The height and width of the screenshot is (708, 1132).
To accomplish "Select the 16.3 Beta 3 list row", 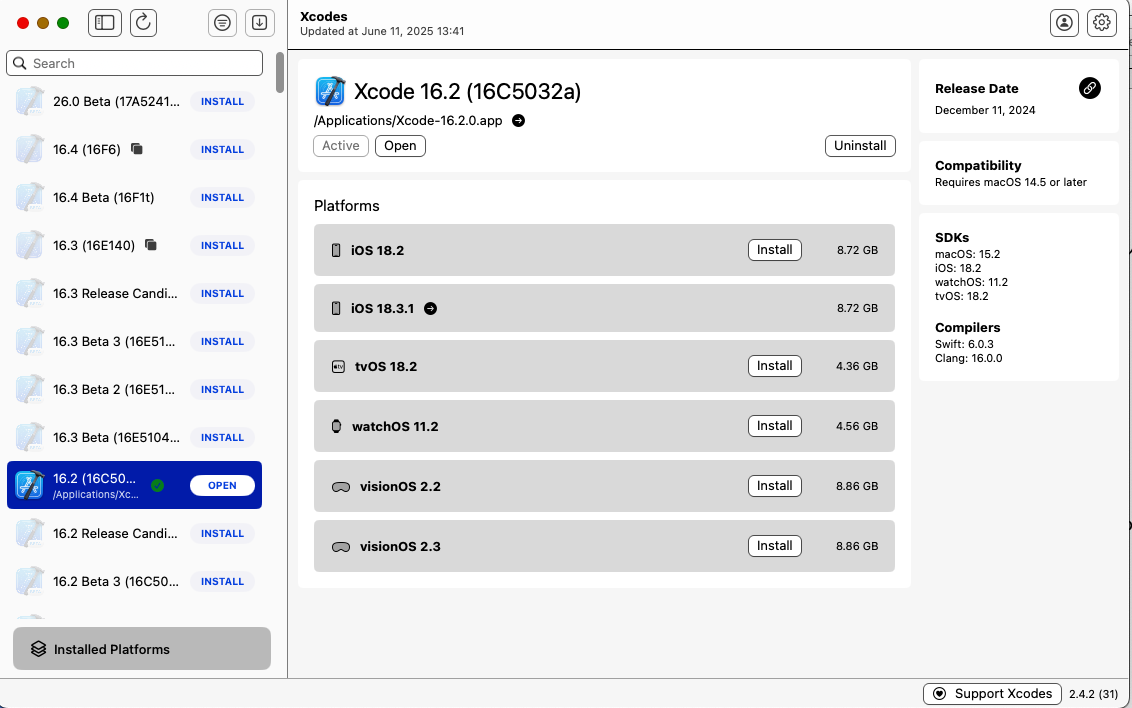I will (x=134, y=341).
